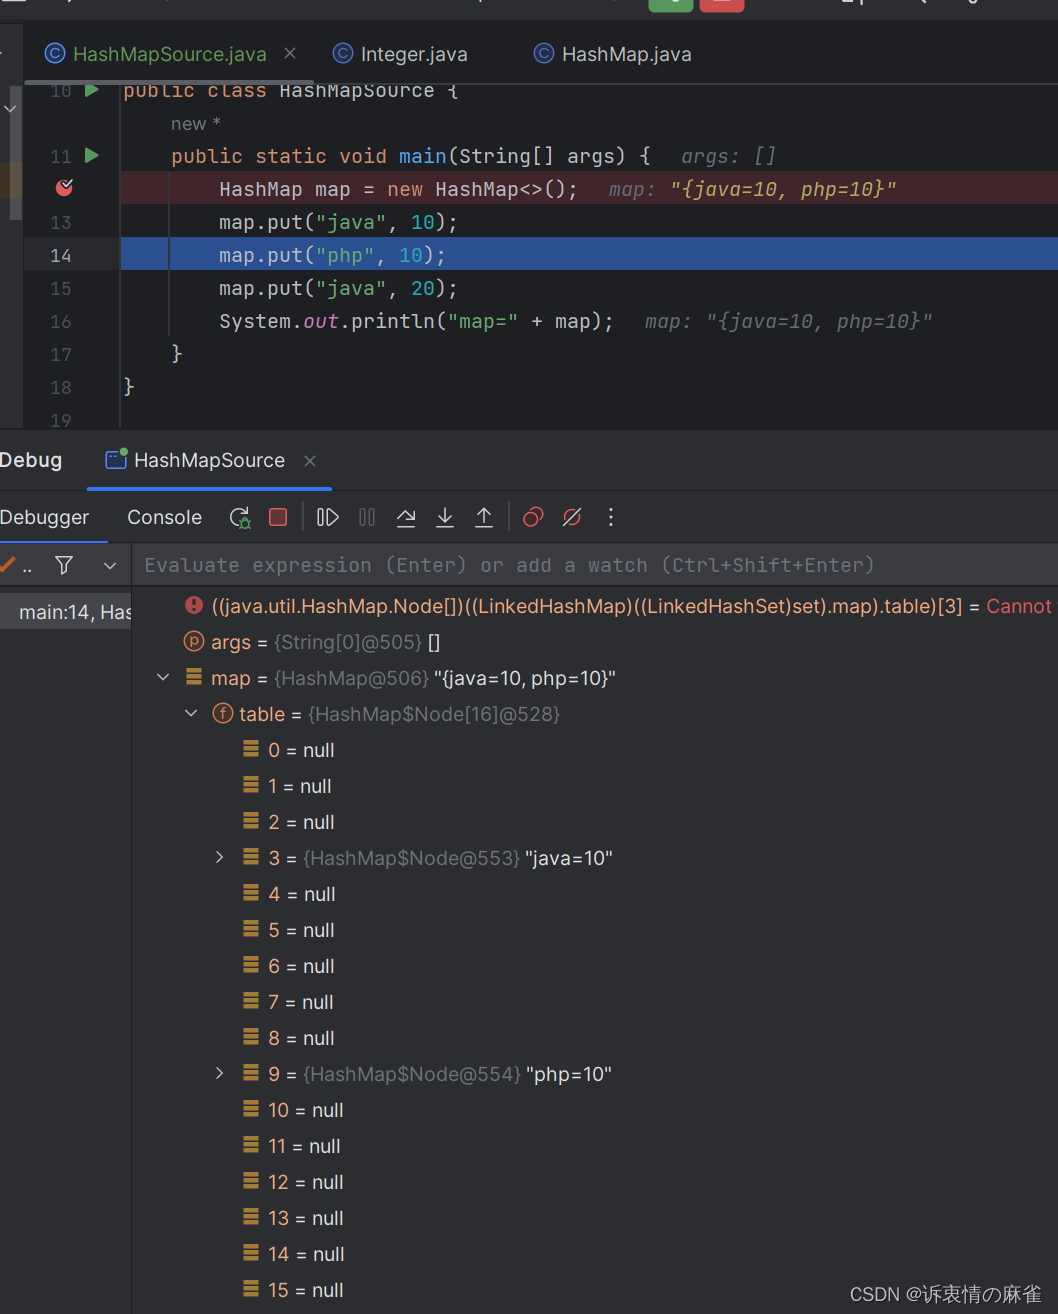
Task: Click the frames filter icon
Action: (x=64, y=565)
